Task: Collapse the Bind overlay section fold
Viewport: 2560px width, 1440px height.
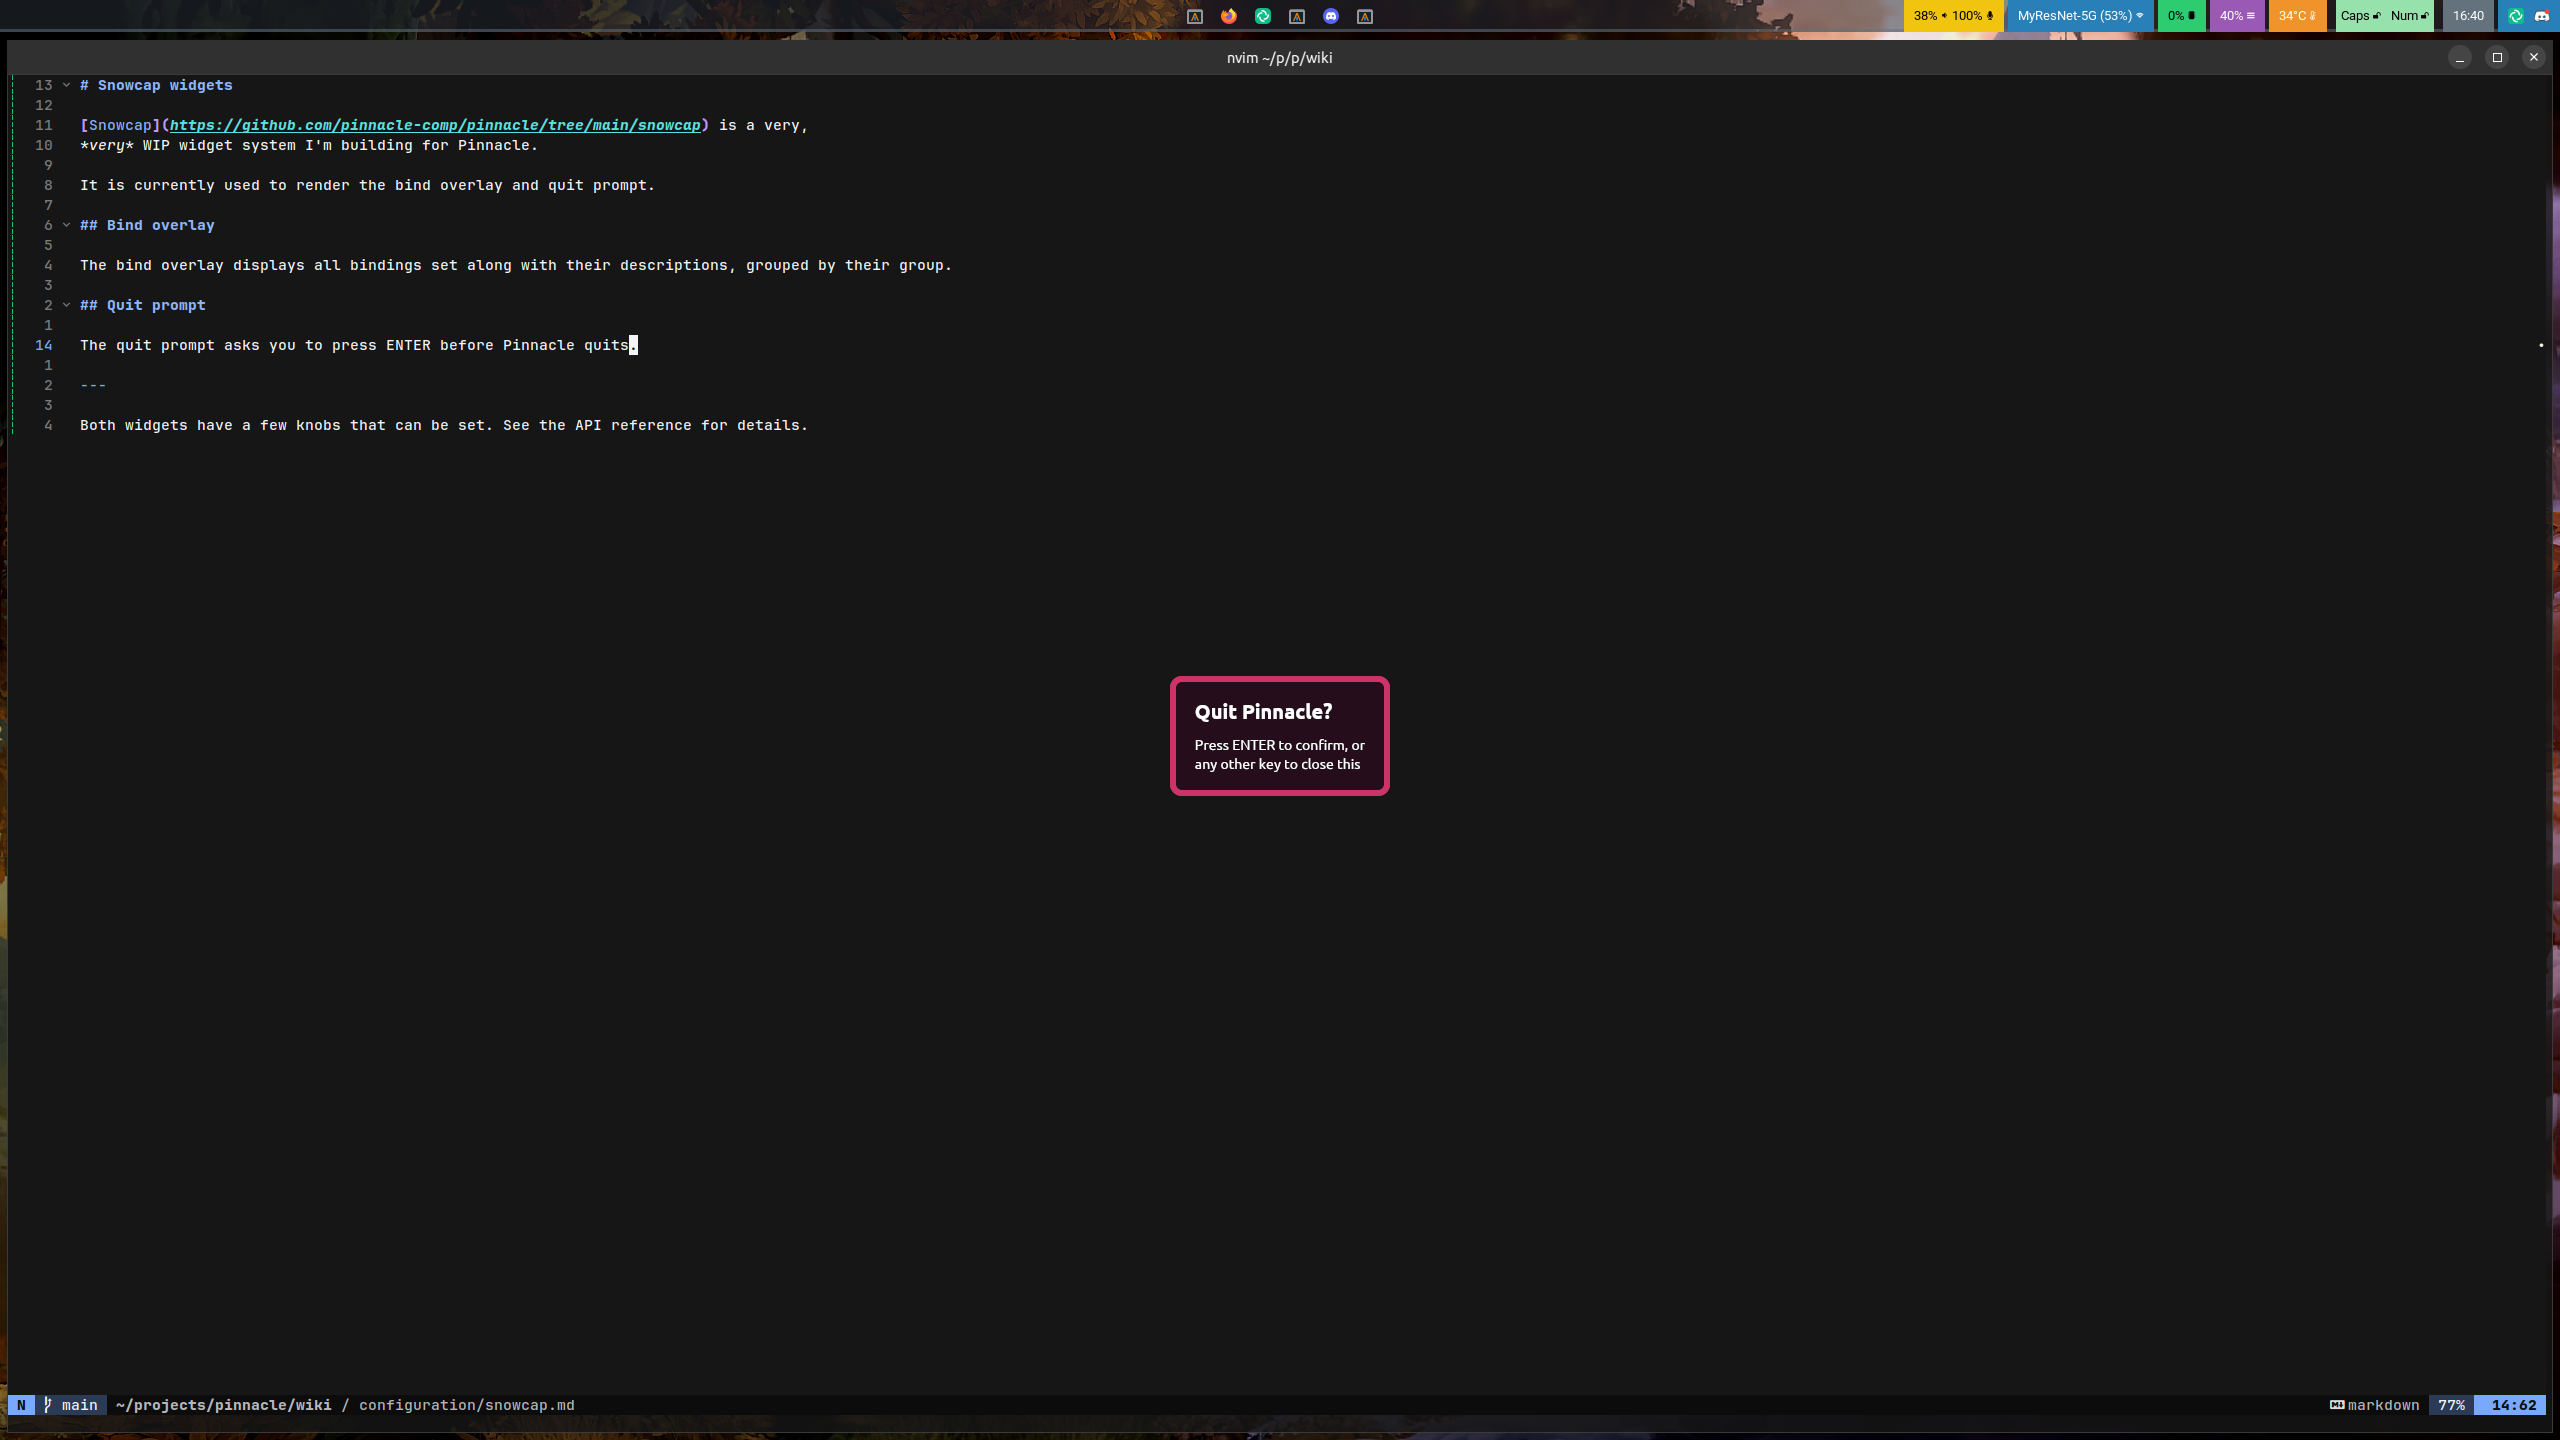Action: coord(67,225)
